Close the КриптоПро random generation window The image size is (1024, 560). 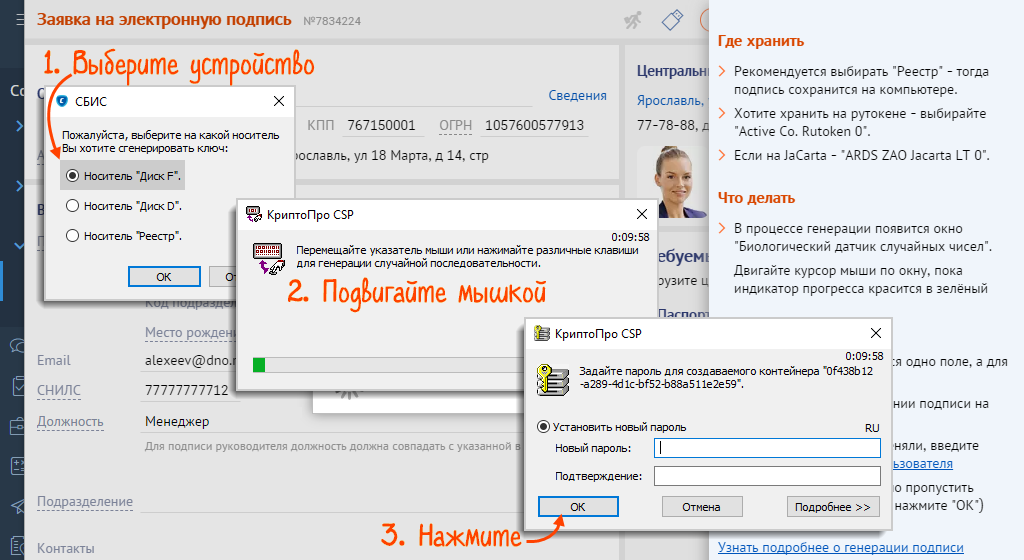pyautogui.click(x=642, y=214)
